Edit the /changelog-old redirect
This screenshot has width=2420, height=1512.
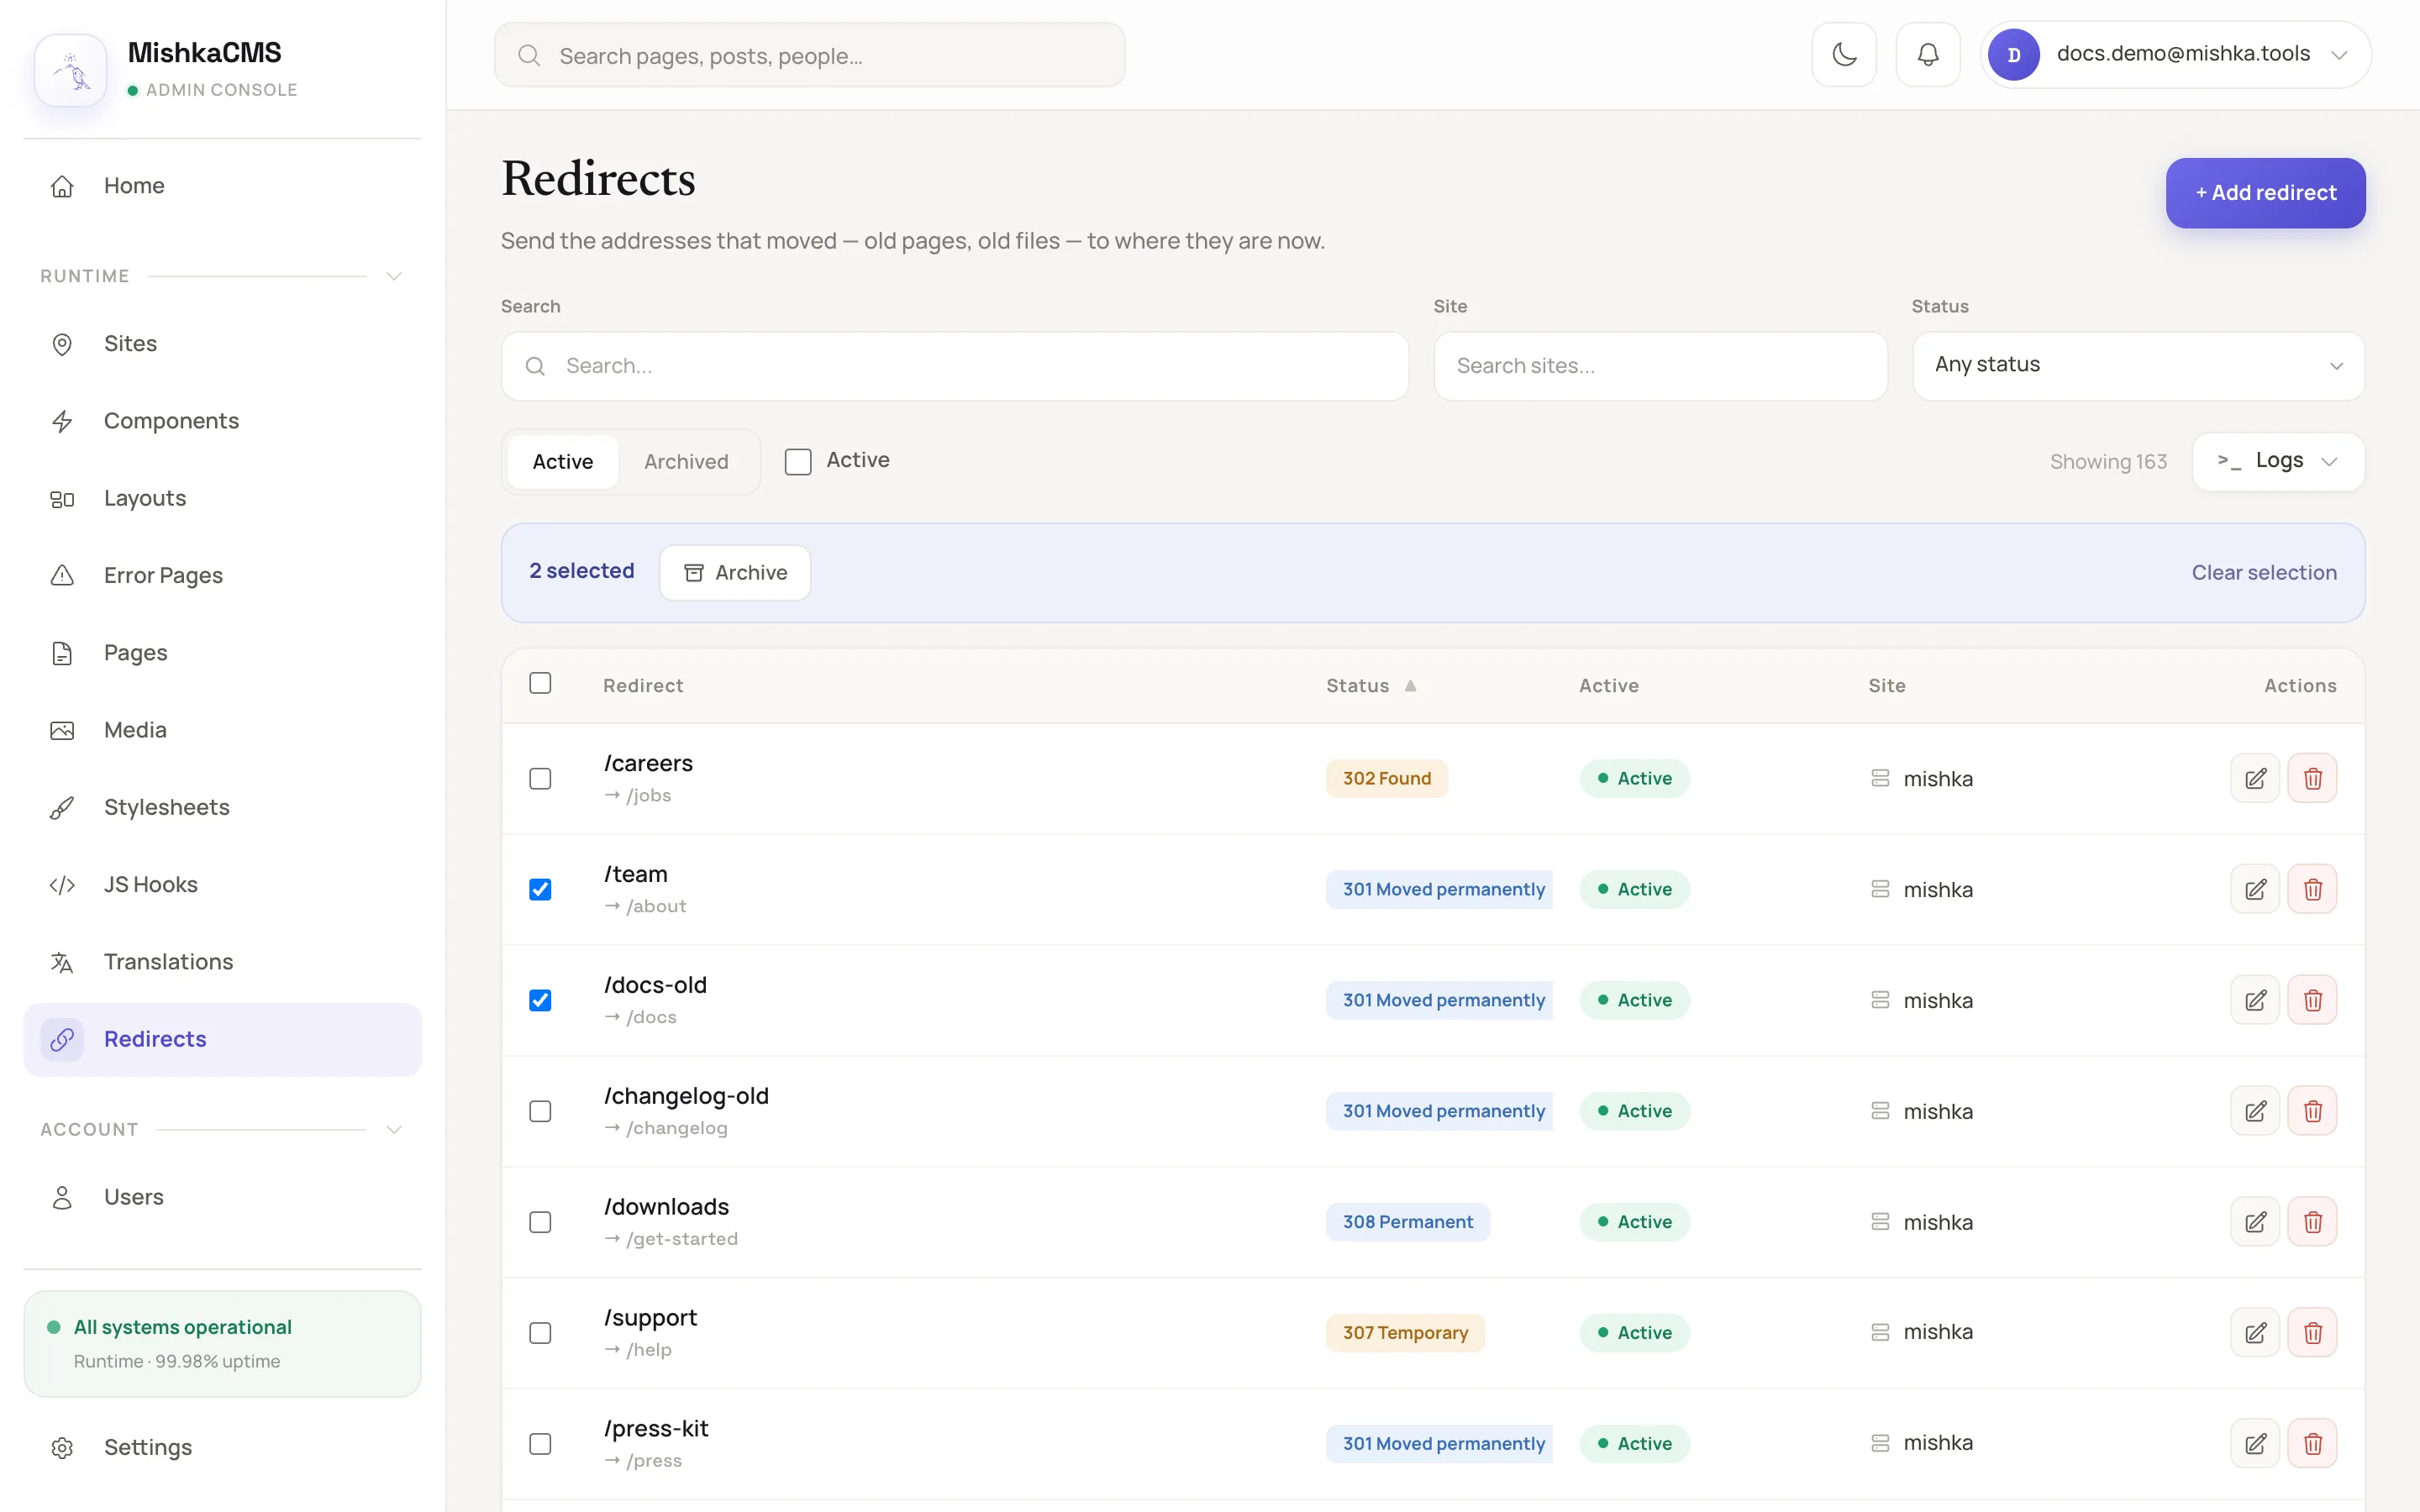coord(2255,1111)
